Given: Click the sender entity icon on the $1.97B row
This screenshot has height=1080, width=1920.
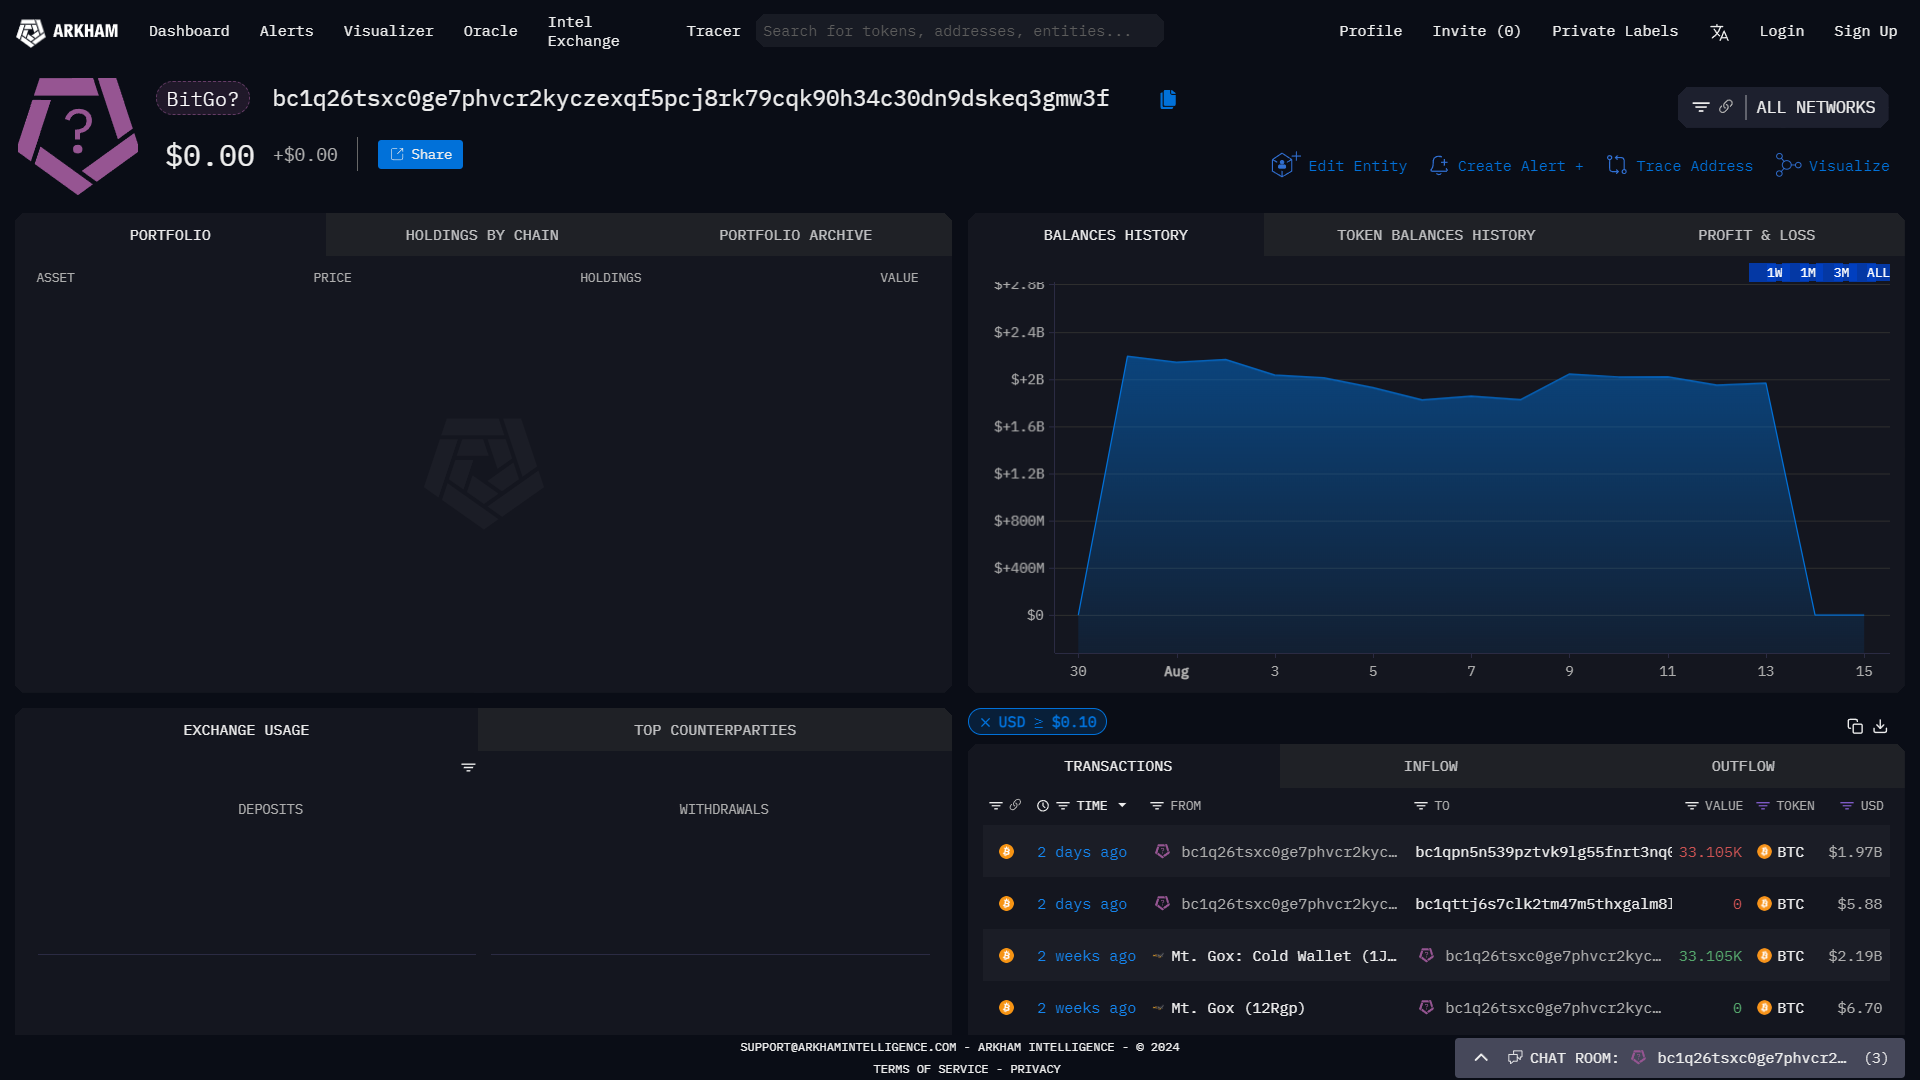Looking at the screenshot, I should tap(1162, 852).
